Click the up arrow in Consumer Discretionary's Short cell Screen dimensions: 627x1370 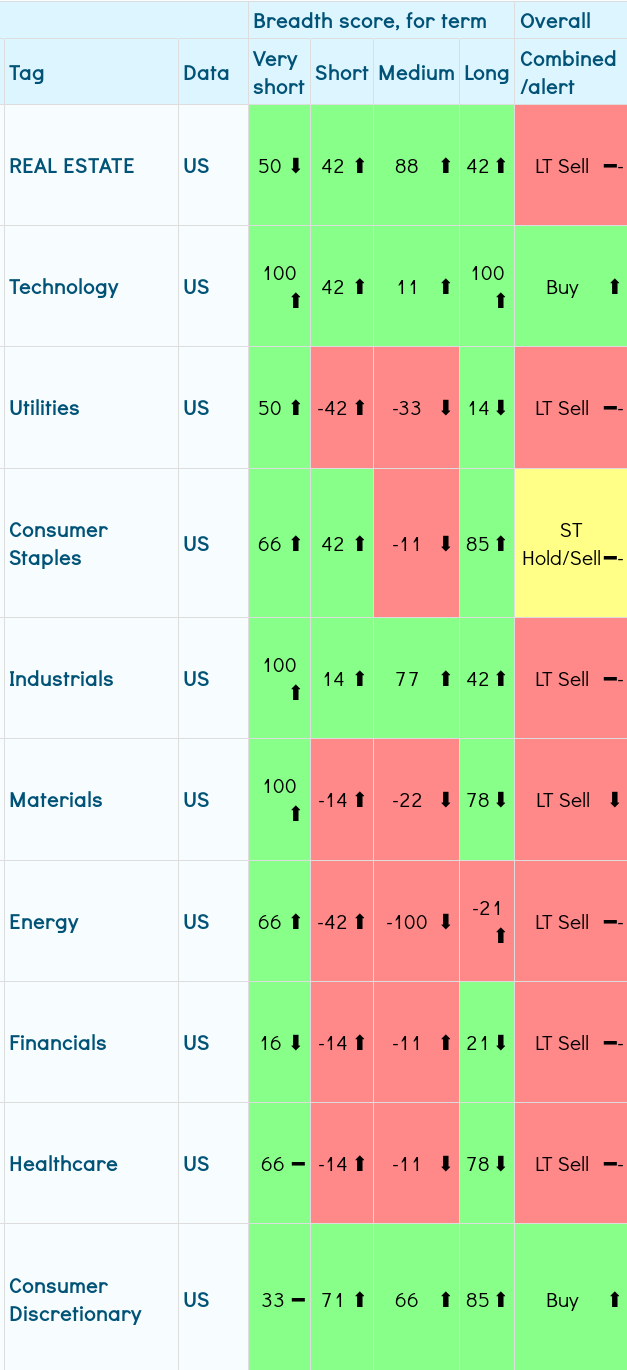(360, 1300)
